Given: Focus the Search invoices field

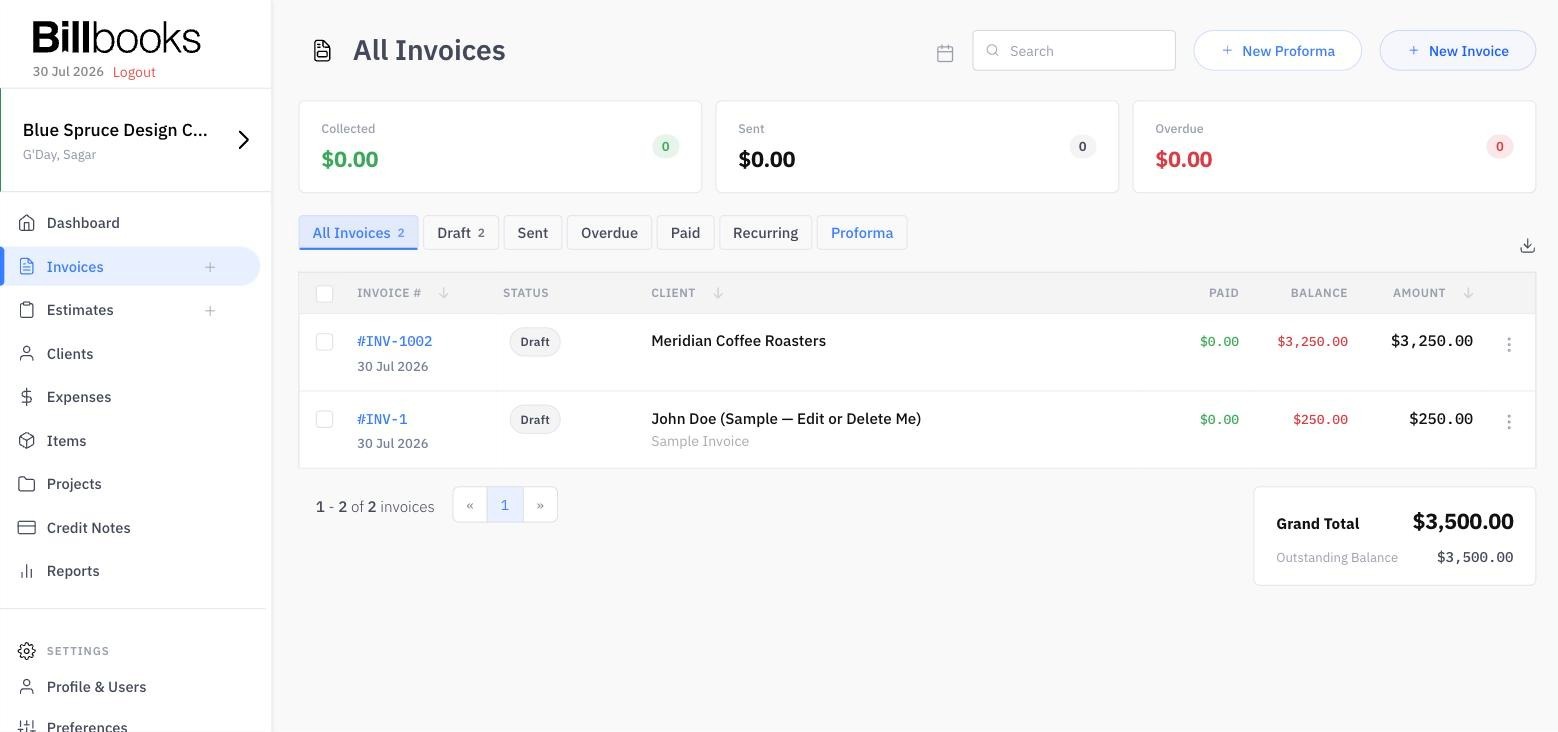Looking at the screenshot, I should coord(1074,51).
